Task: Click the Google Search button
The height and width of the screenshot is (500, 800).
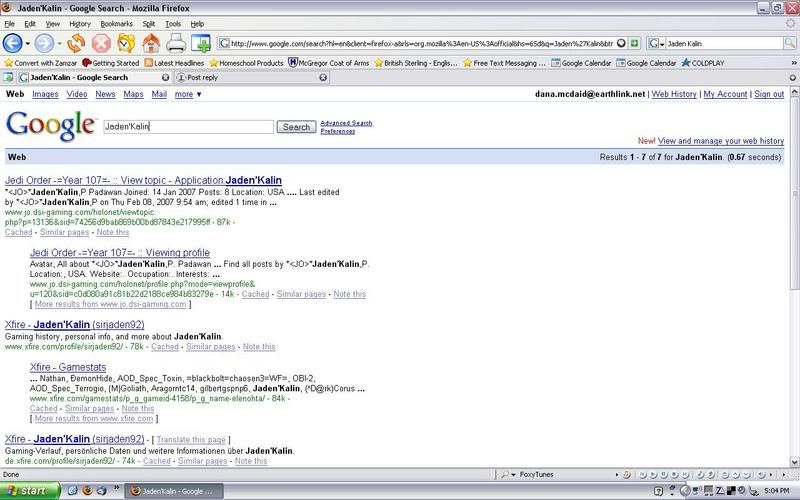Action: [296, 127]
